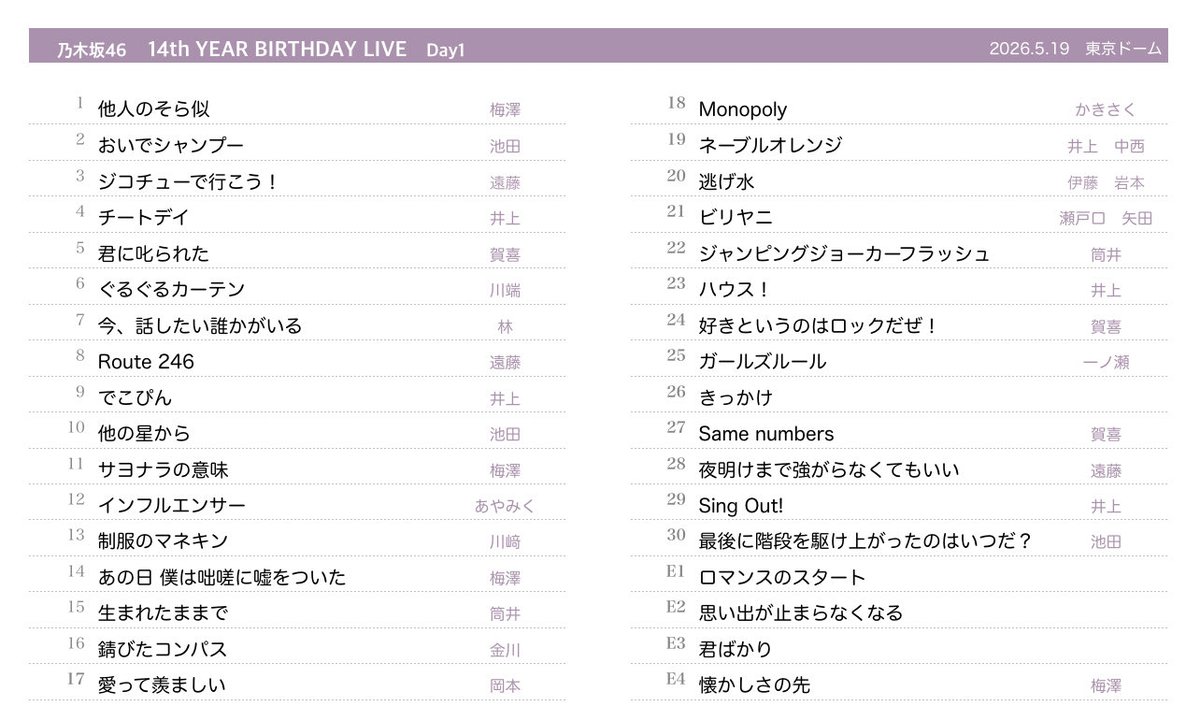The height and width of the screenshot is (706, 1200).
Task: Select name 一ノ瀬 beside ガールズルール
Action: tap(1106, 362)
